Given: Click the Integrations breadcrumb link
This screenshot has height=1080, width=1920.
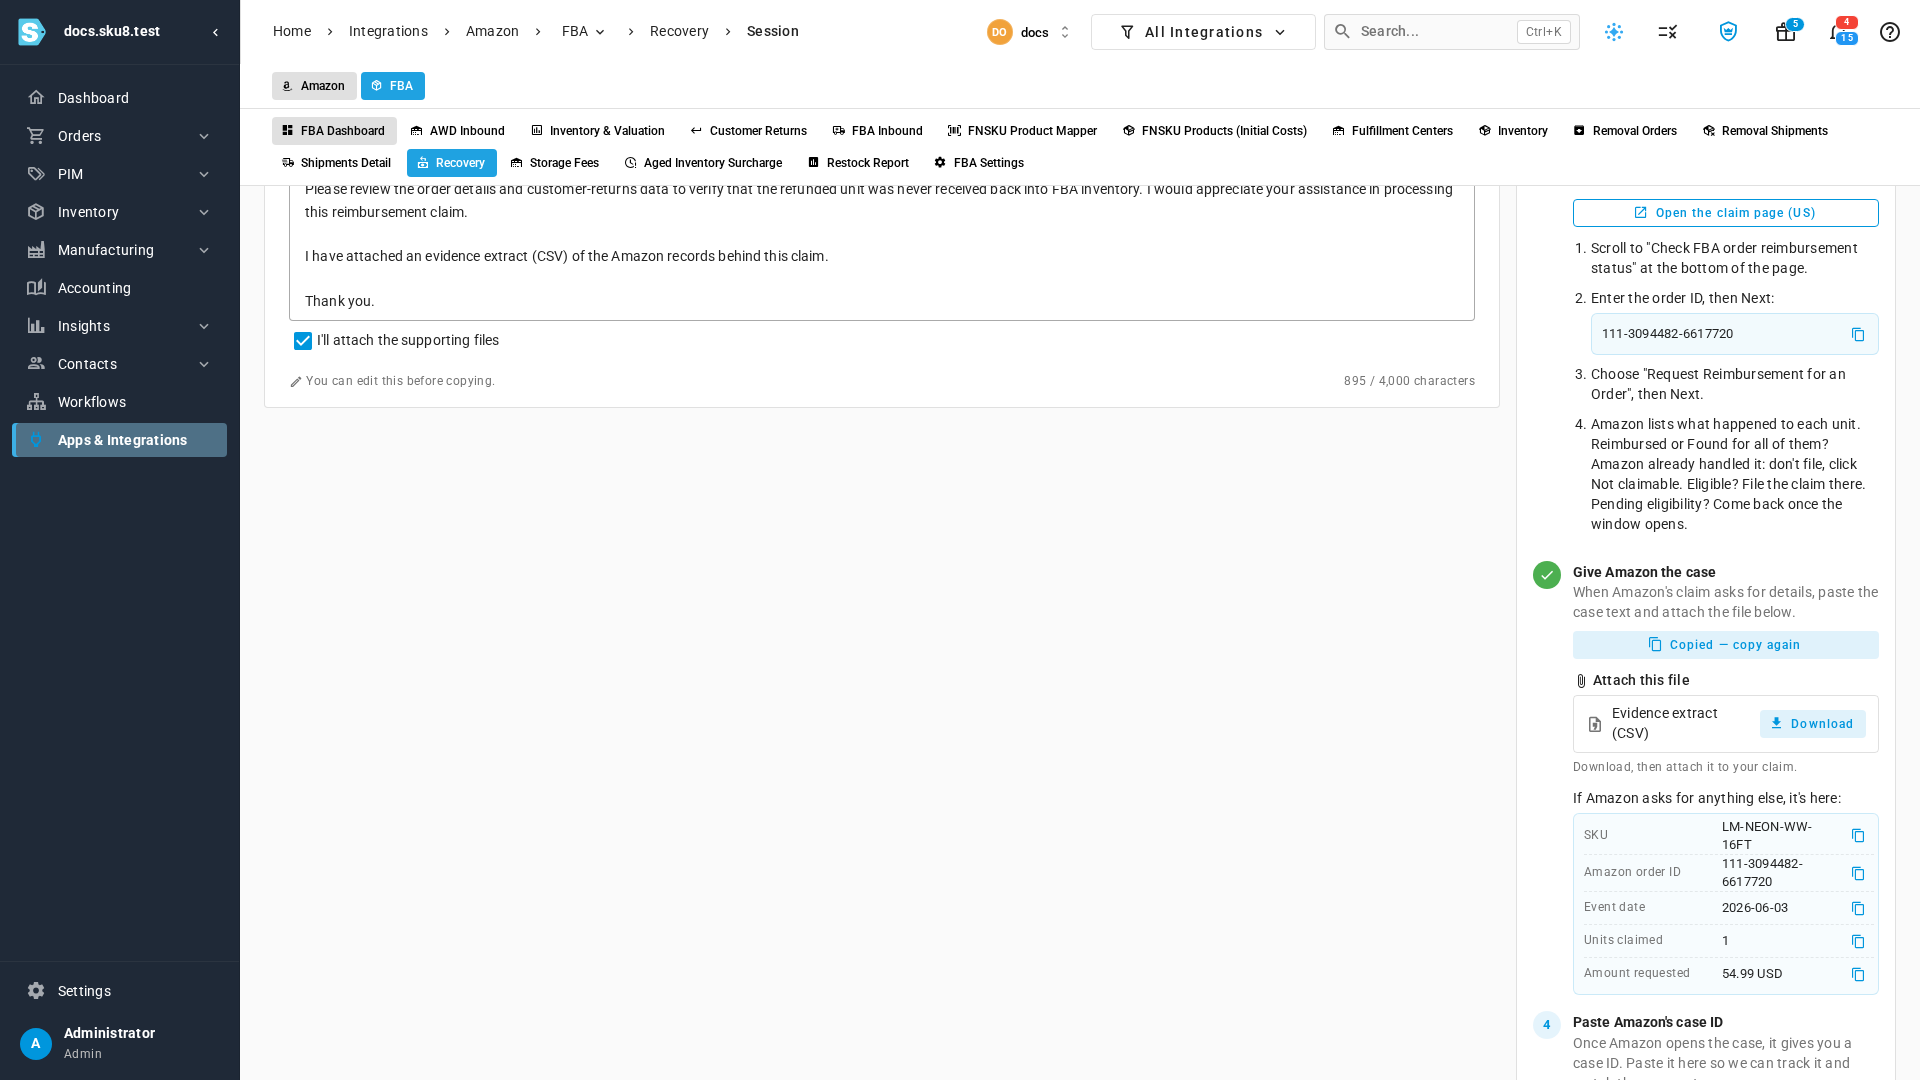Looking at the screenshot, I should point(388,32).
